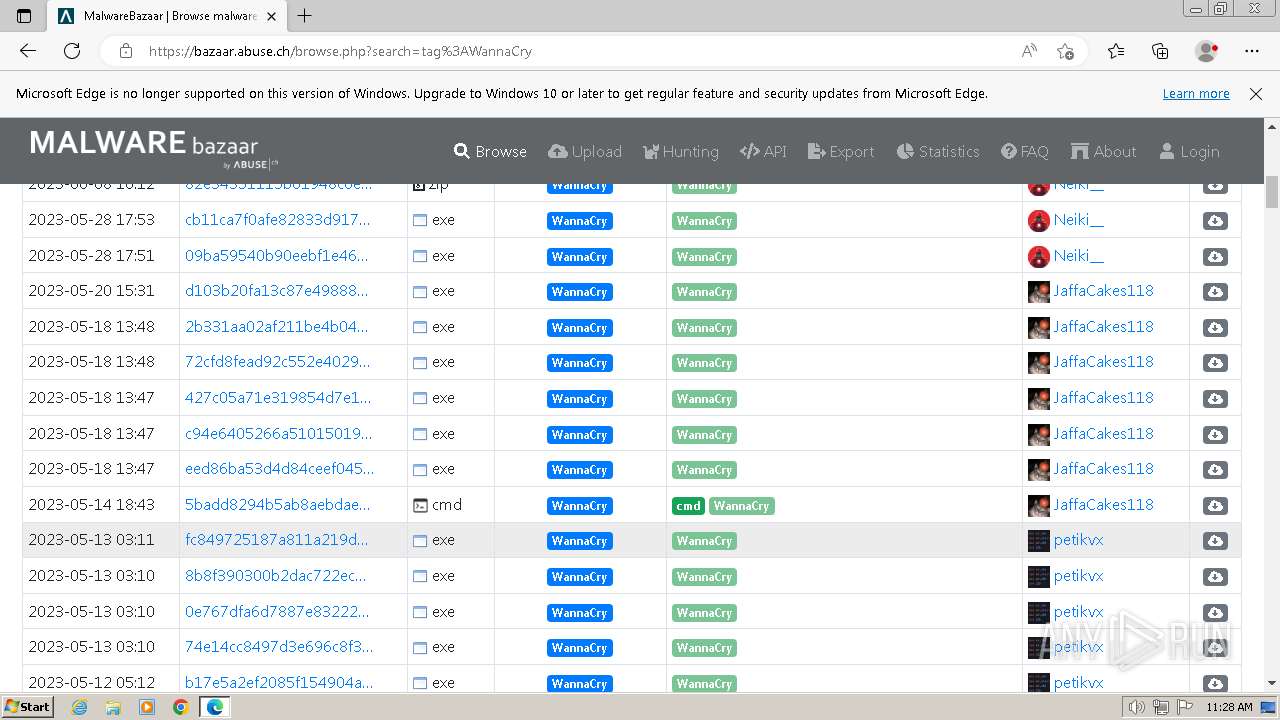This screenshot has height=720, width=1280.
Task: Click the green cmd tag
Action: coord(688,506)
